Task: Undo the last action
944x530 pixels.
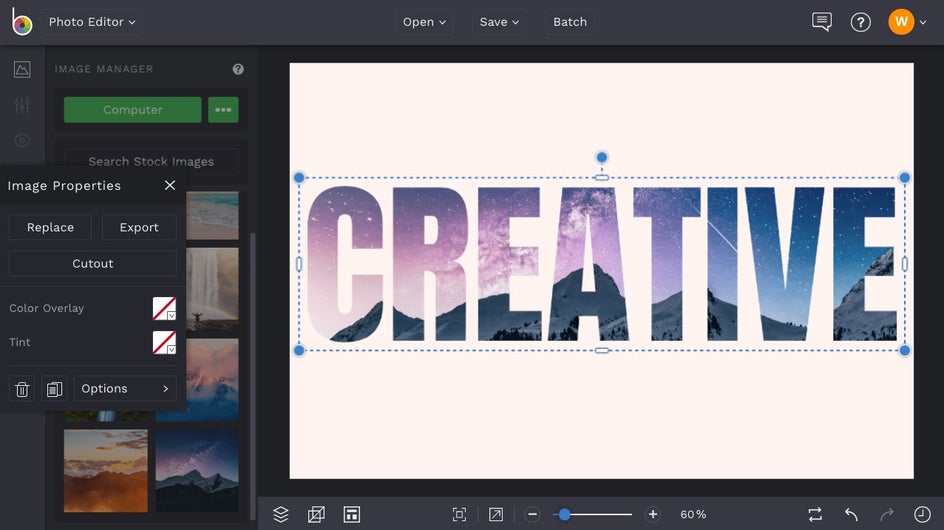Action: pos(851,514)
